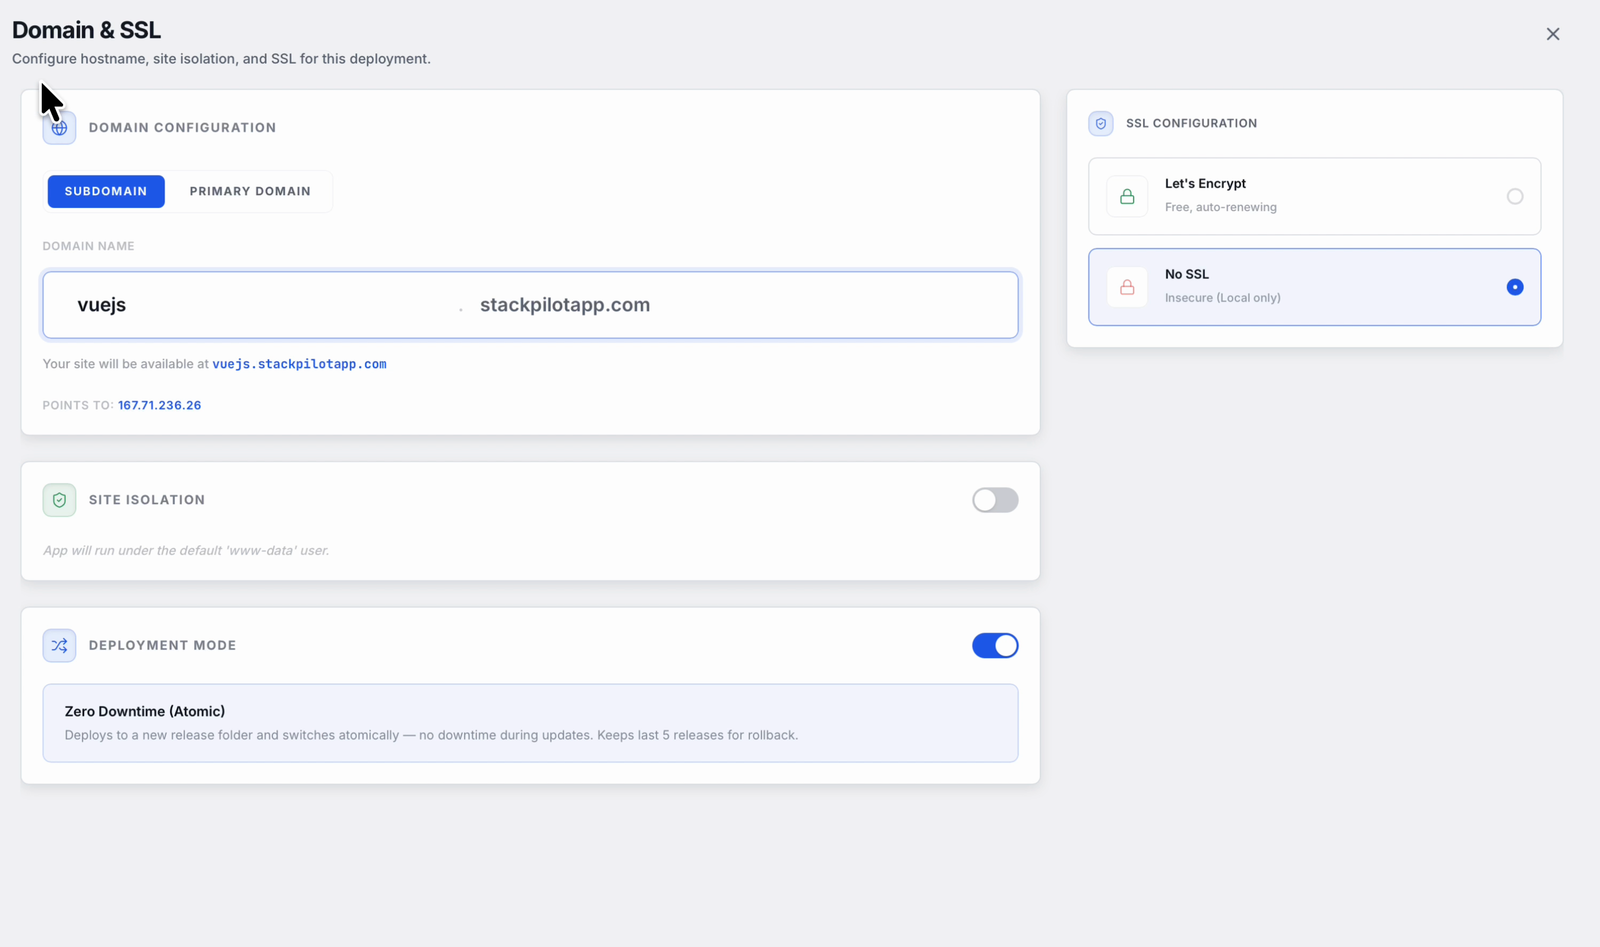Click the Domain & SSL page title
This screenshot has height=947, width=1600.
click(86, 30)
